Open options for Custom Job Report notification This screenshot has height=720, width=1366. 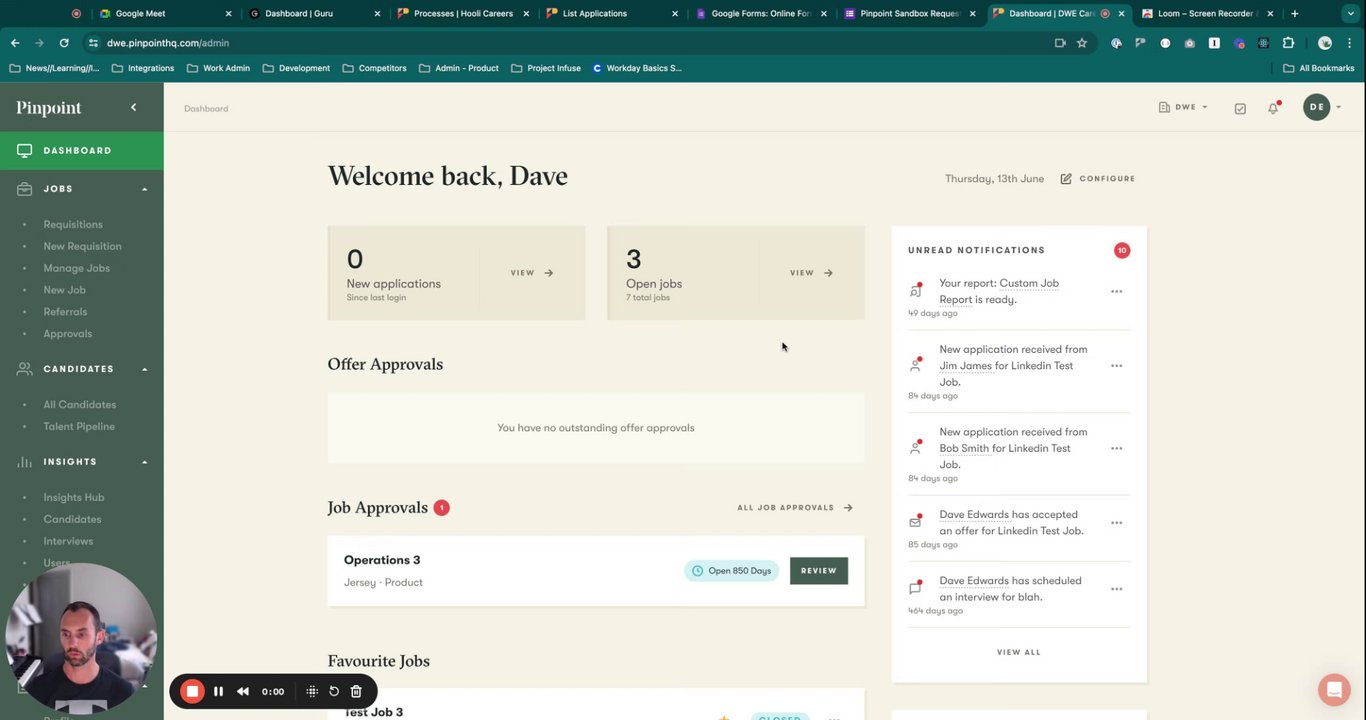click(x=1116, y=292)
